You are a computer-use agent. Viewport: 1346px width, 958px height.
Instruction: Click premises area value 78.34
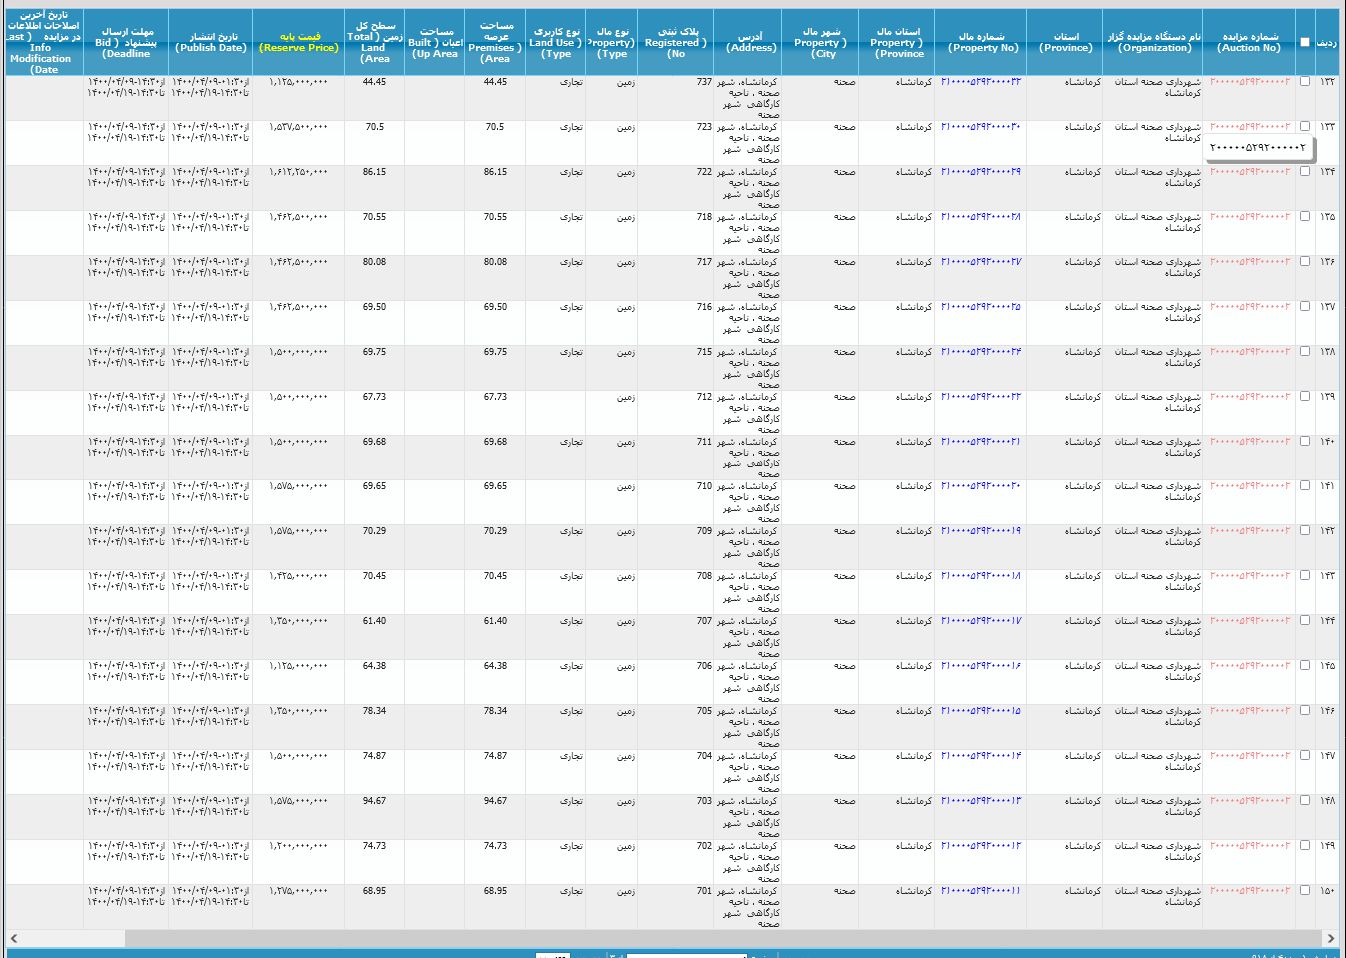(495, 711)
